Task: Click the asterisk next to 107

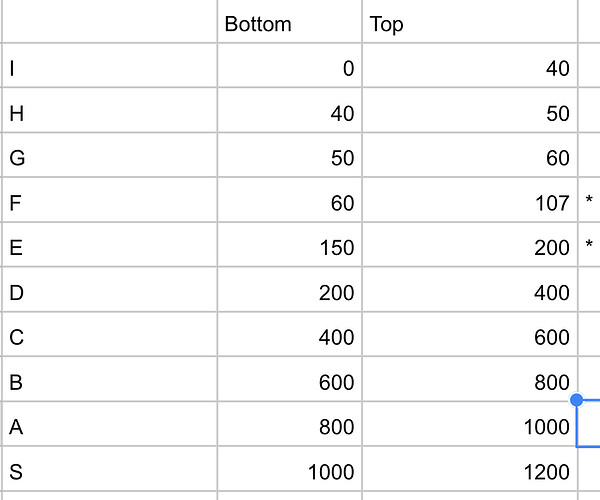Action: tap(589, 200)
